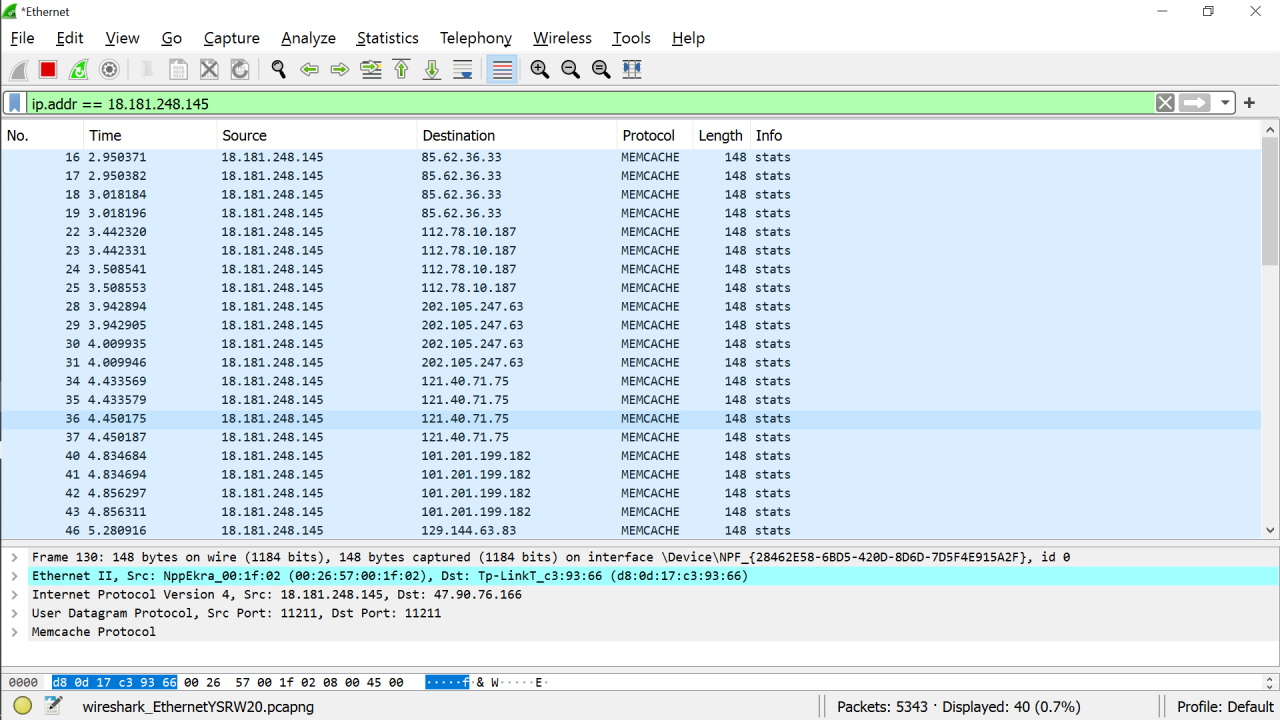Open the Statistics menu
Image resolution: width=1280 pixels, height=720 pixels.
coord(388,38)
